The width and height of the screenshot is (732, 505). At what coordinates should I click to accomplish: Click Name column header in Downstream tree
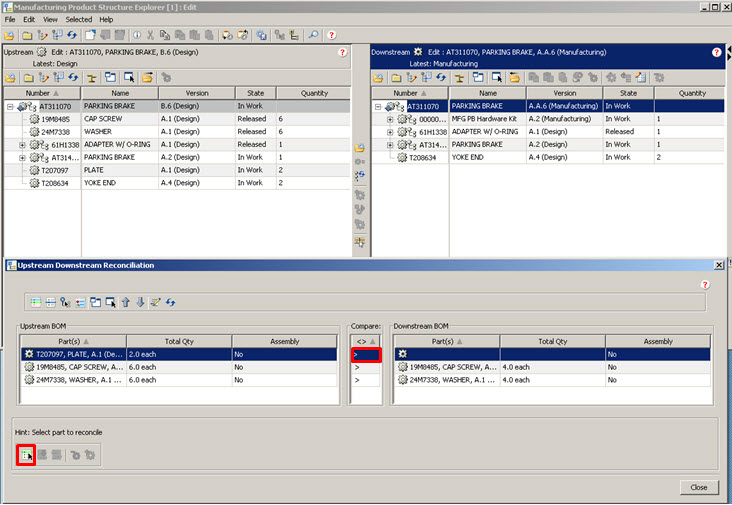point(488,93)
